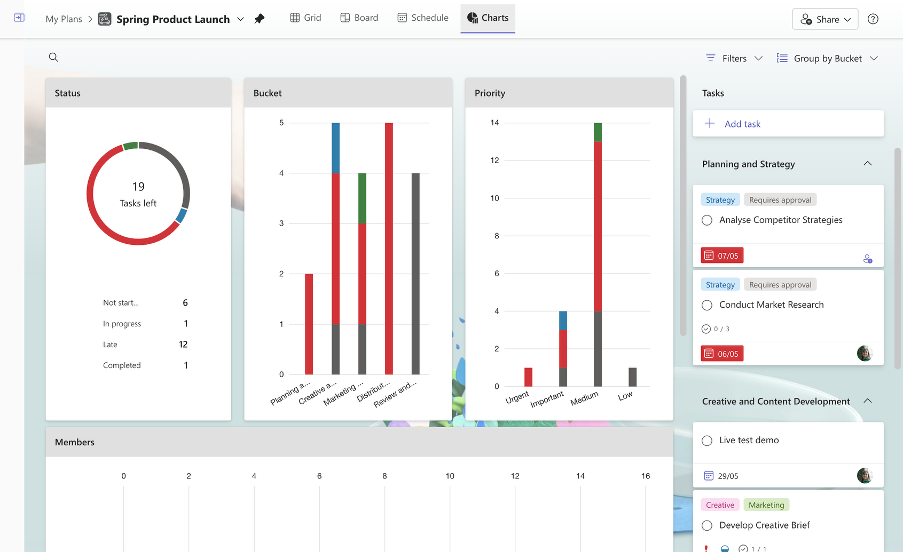Open the Filters dropdown
904x552 pixels.
(x=734, y=58)
